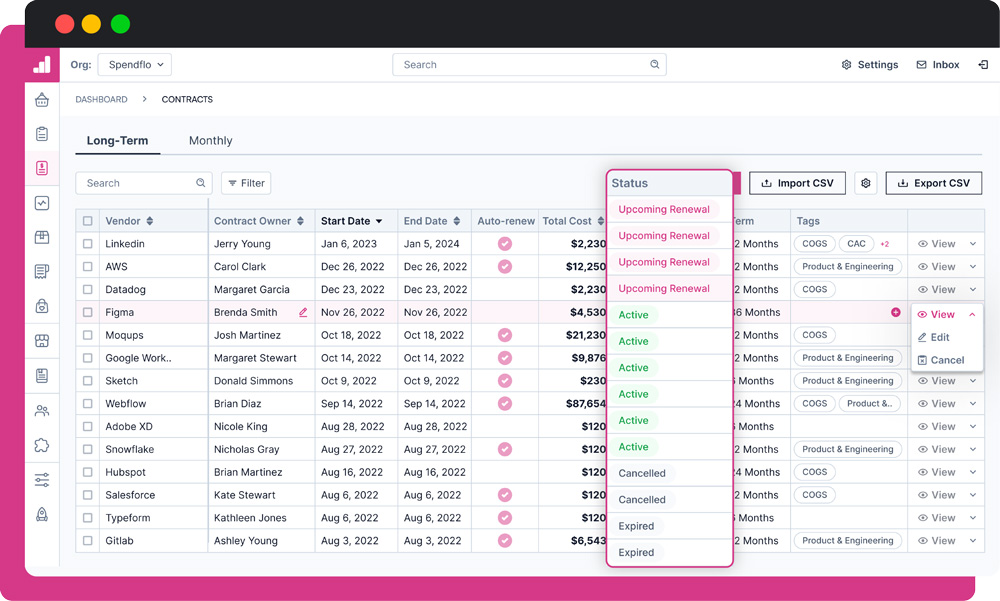Expand the Datadog row action chevron
This screenshot has width=1000, height=601.
(x=973, y=290)
